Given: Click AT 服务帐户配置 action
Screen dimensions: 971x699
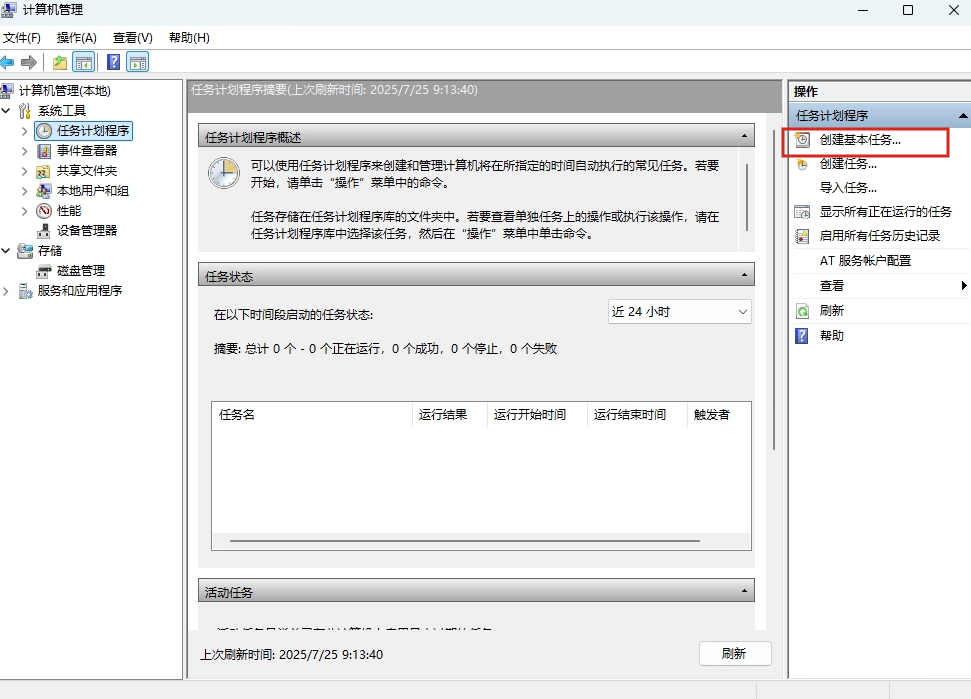Looking at the screenshot, I should coord(865,261).
